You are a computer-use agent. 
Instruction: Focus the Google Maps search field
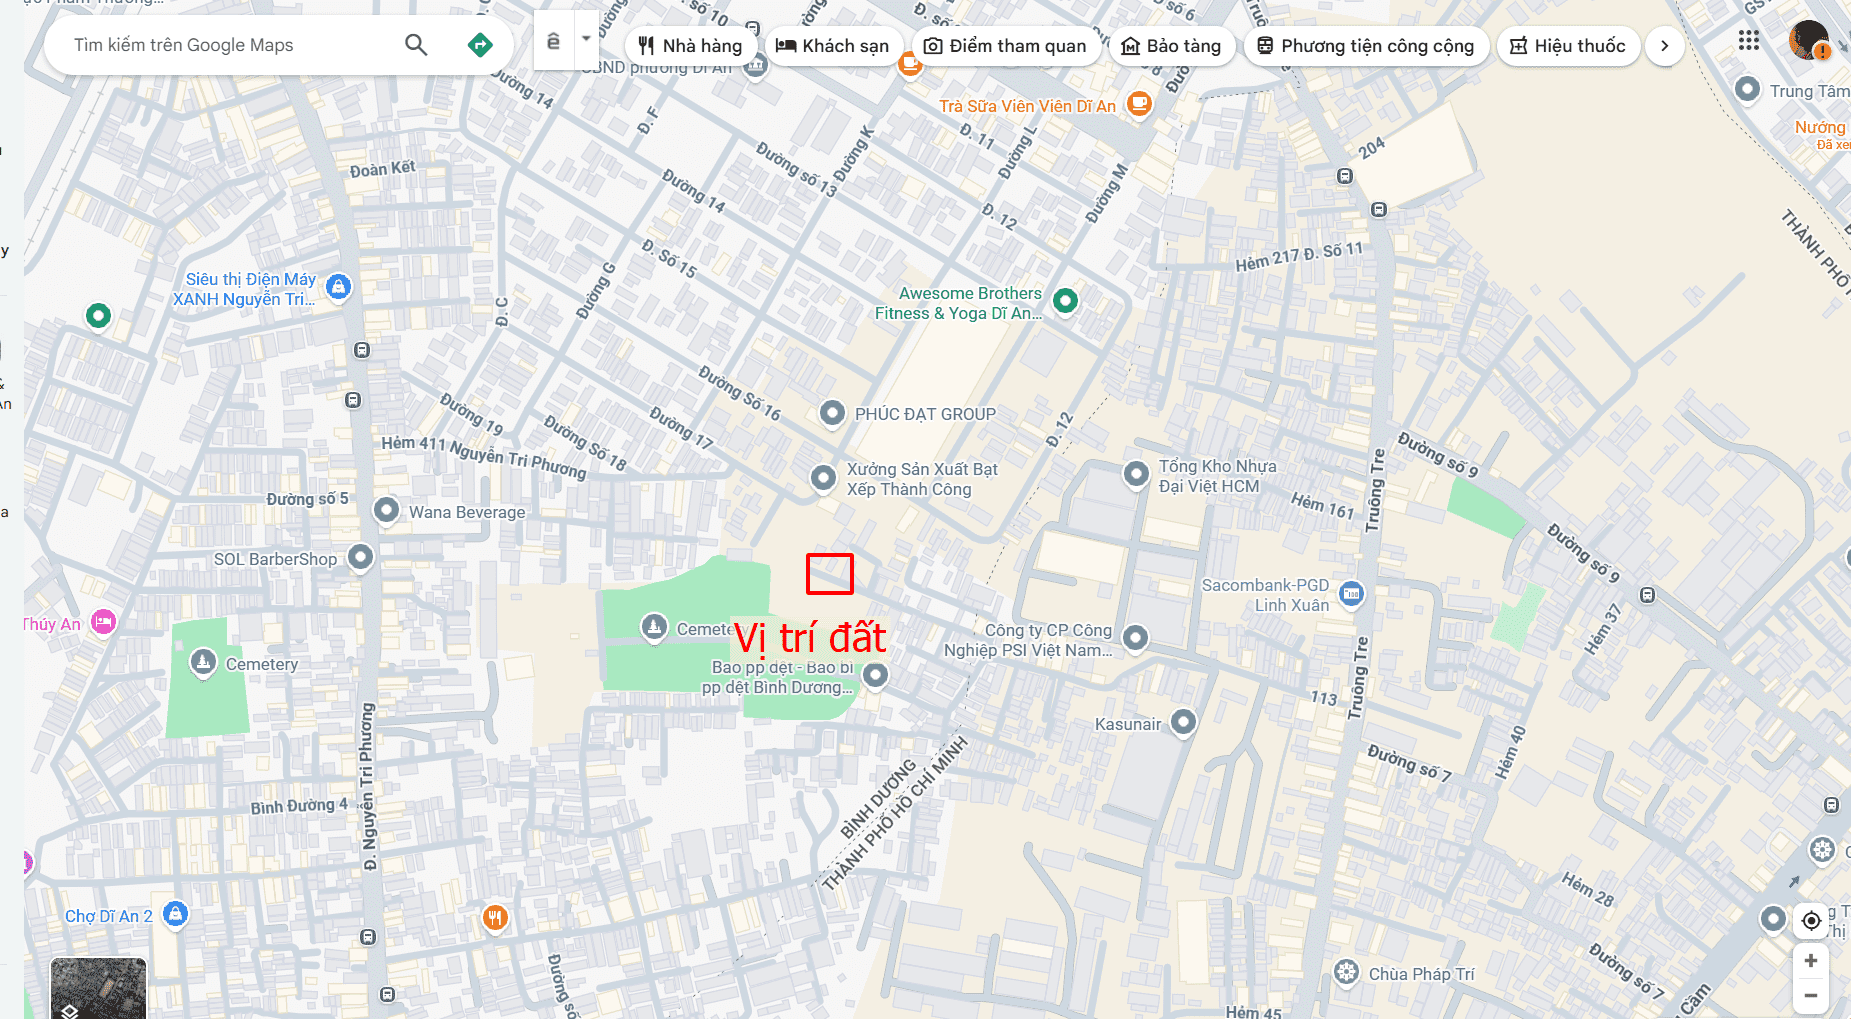tap(230, 45)
